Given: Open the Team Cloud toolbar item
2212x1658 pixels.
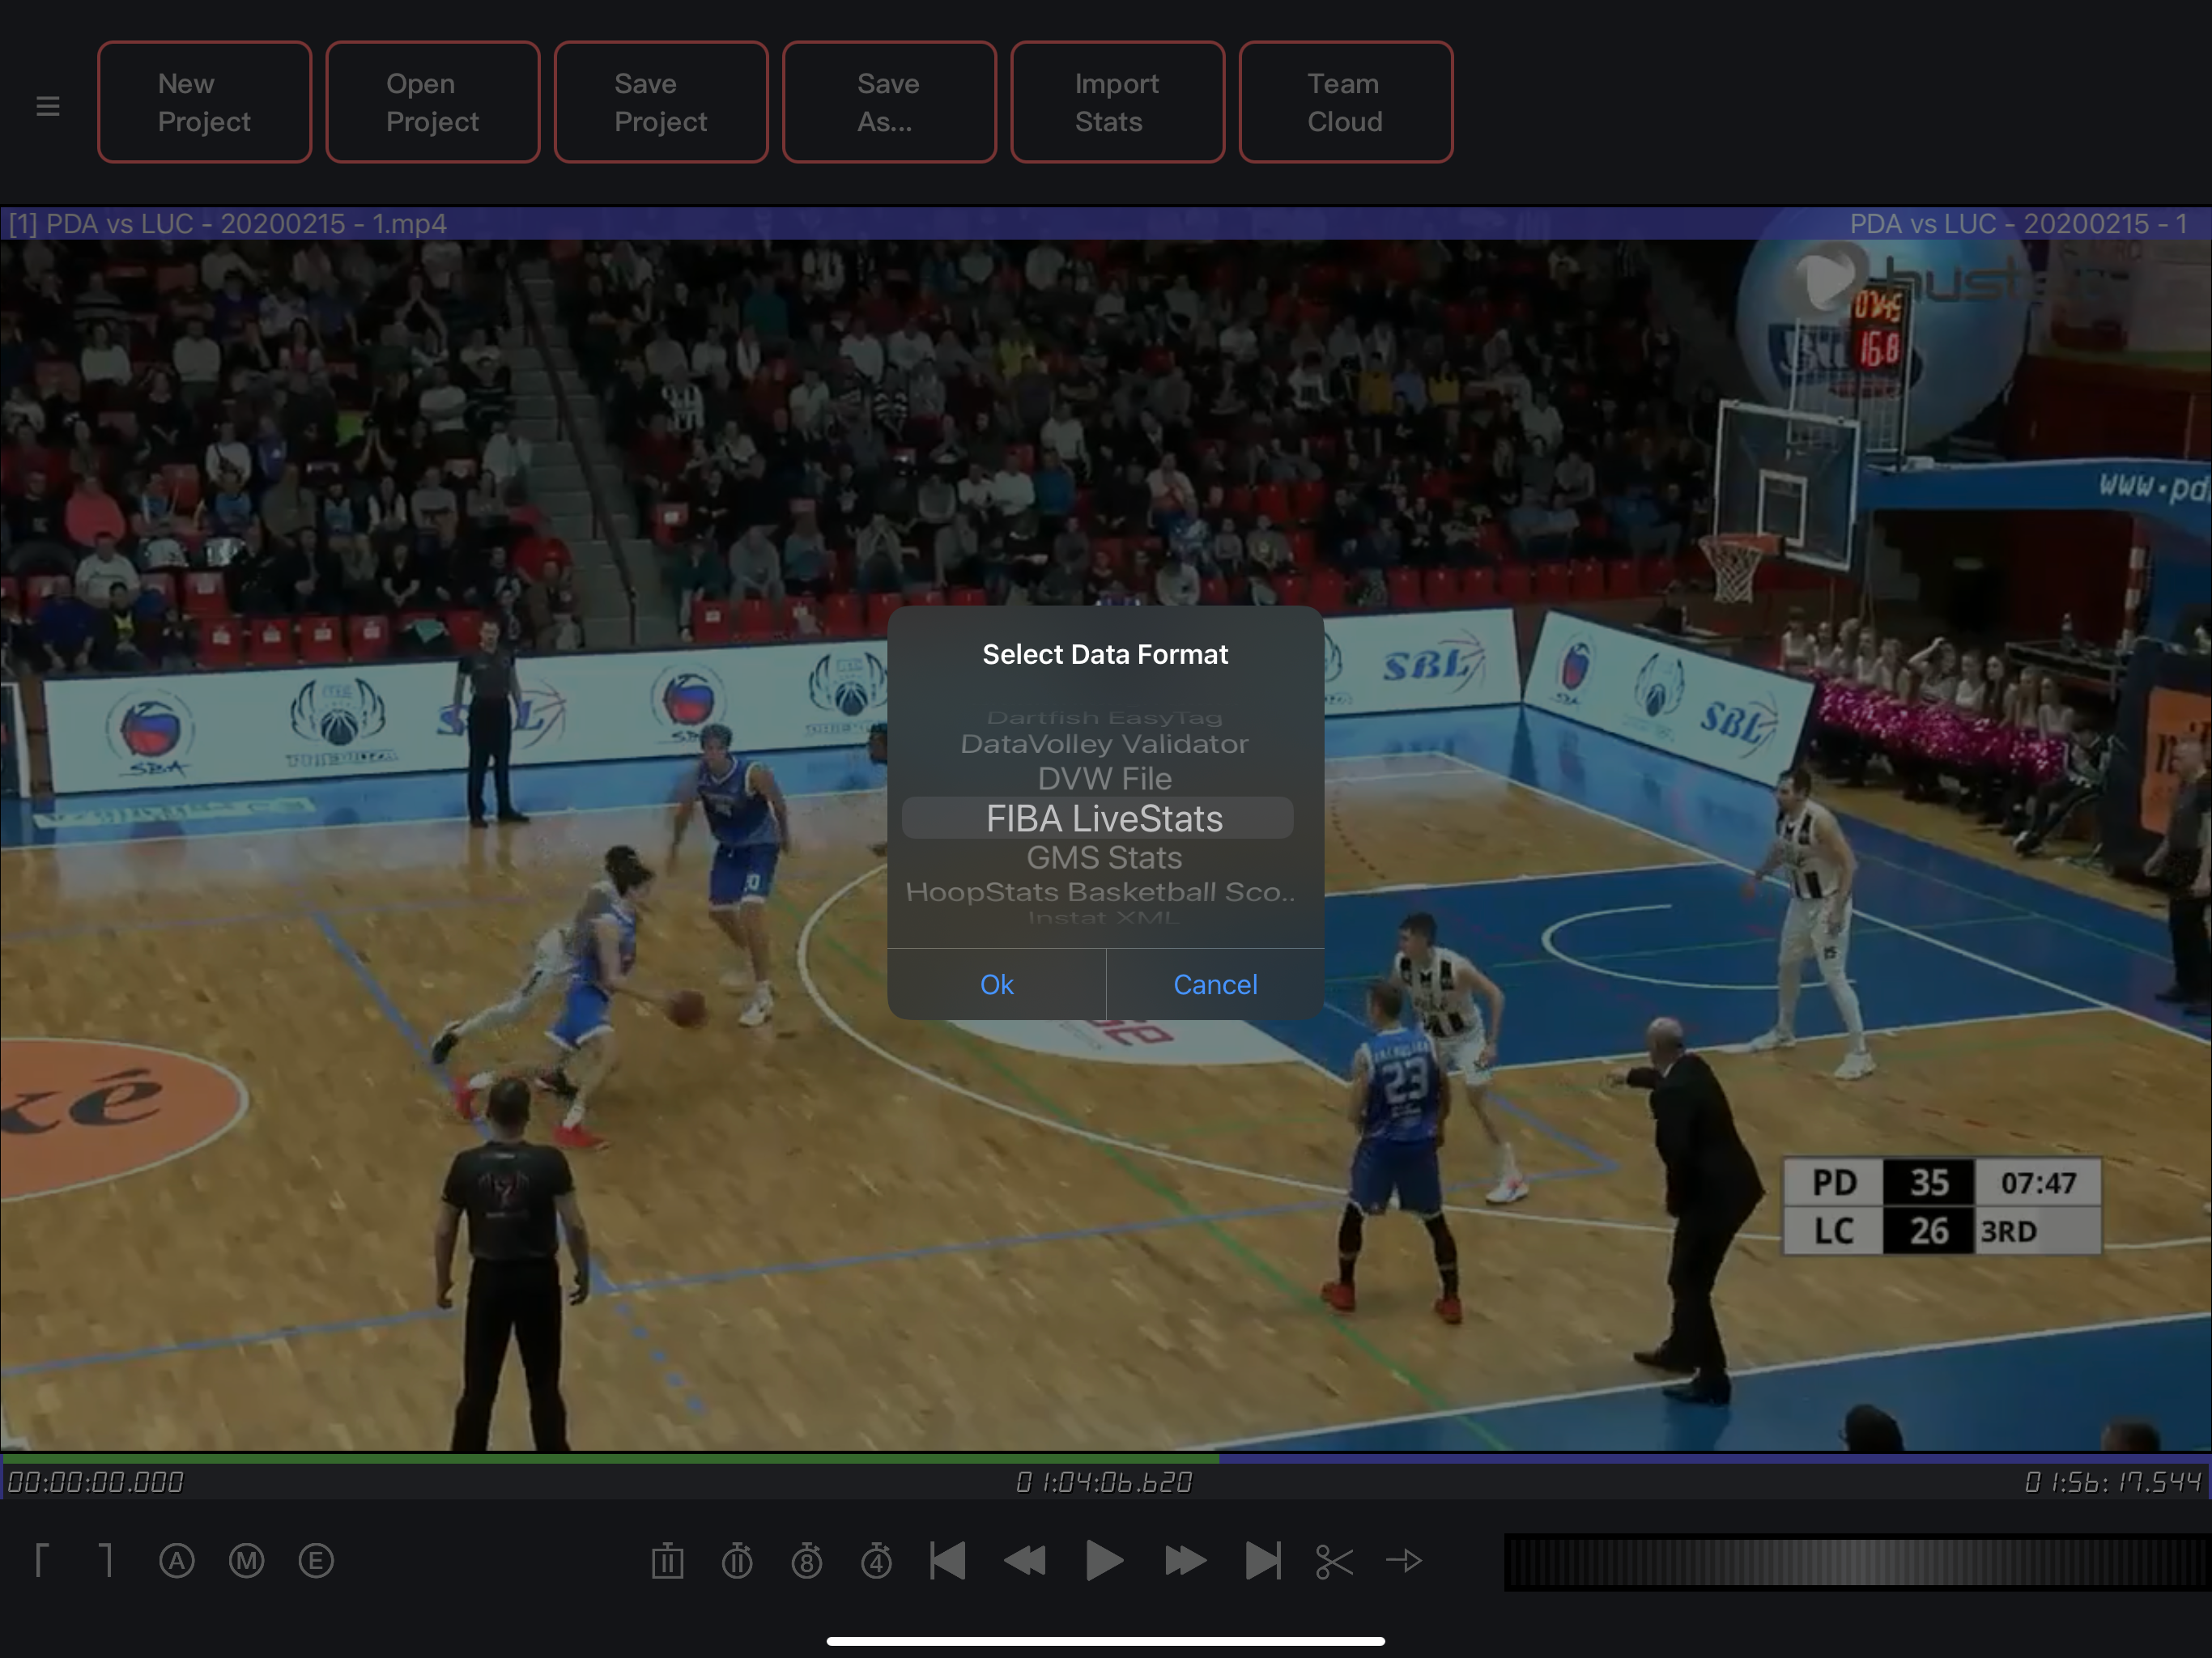Looking at the screenshot, I should click(x=1345, y=102).
